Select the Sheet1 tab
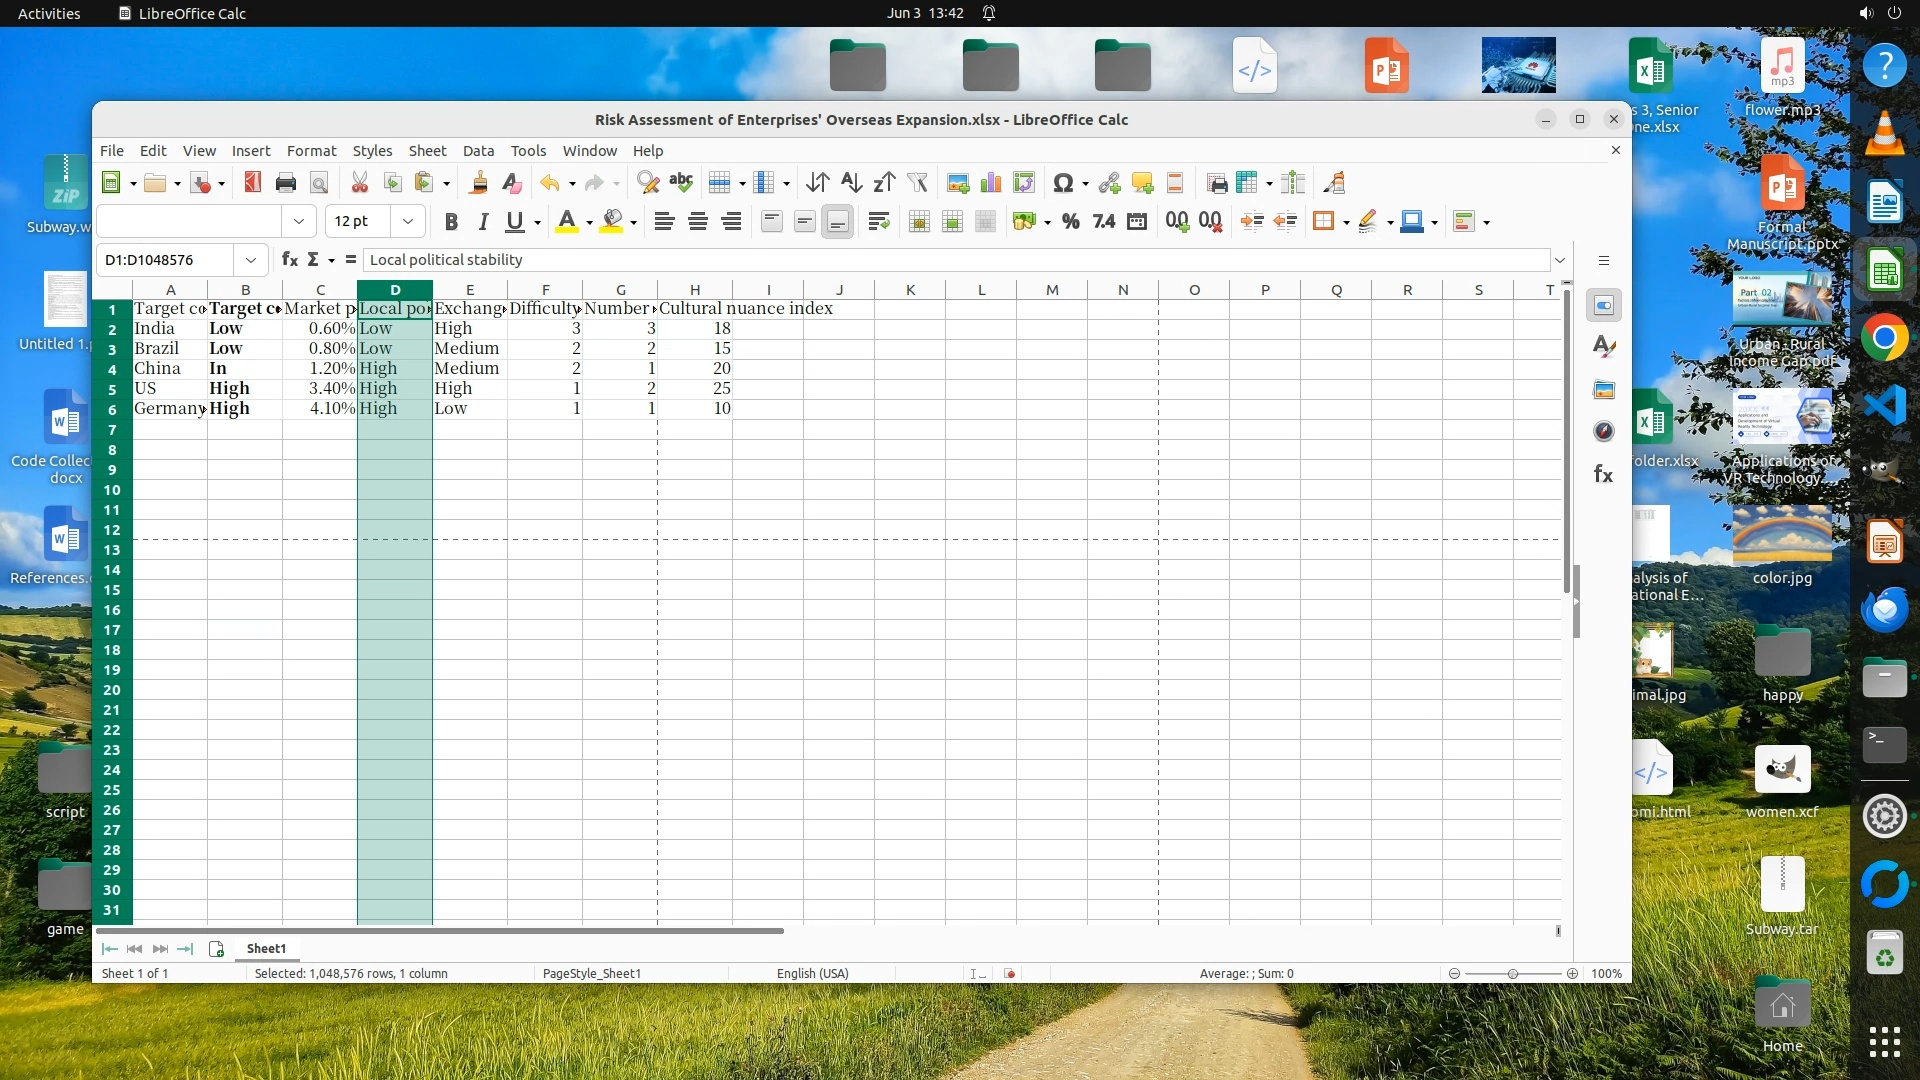Viewport: 1920px width, 1080px height. pos(266,948)
